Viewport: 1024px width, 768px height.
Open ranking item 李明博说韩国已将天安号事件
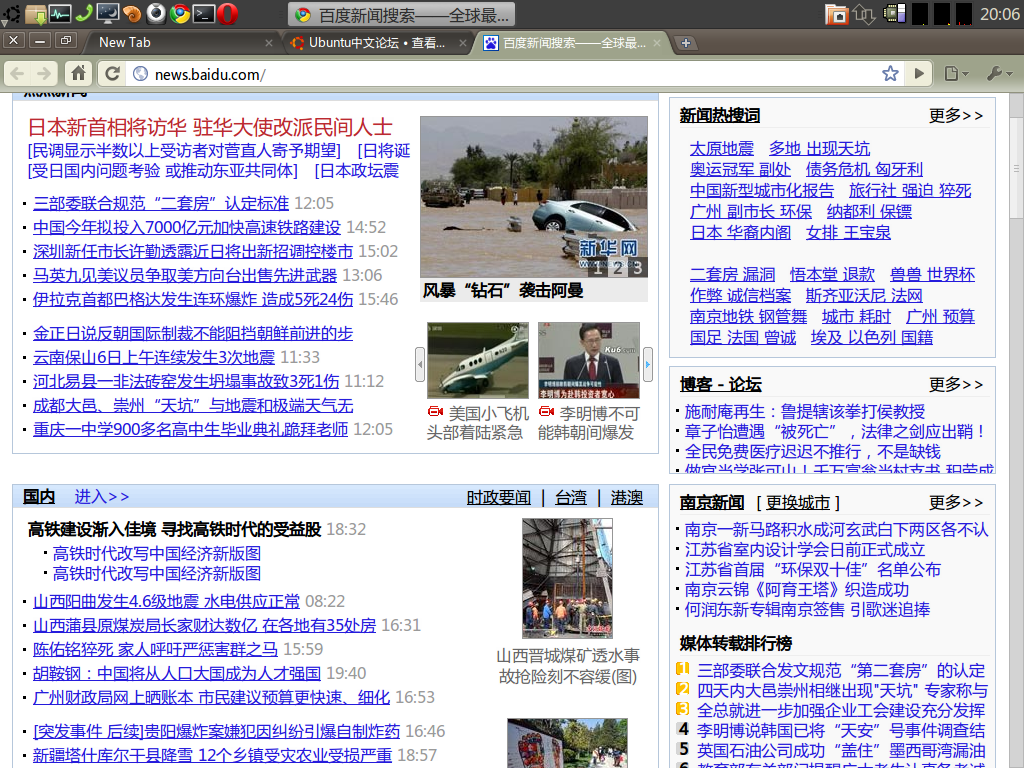click(x=840, y=730)
